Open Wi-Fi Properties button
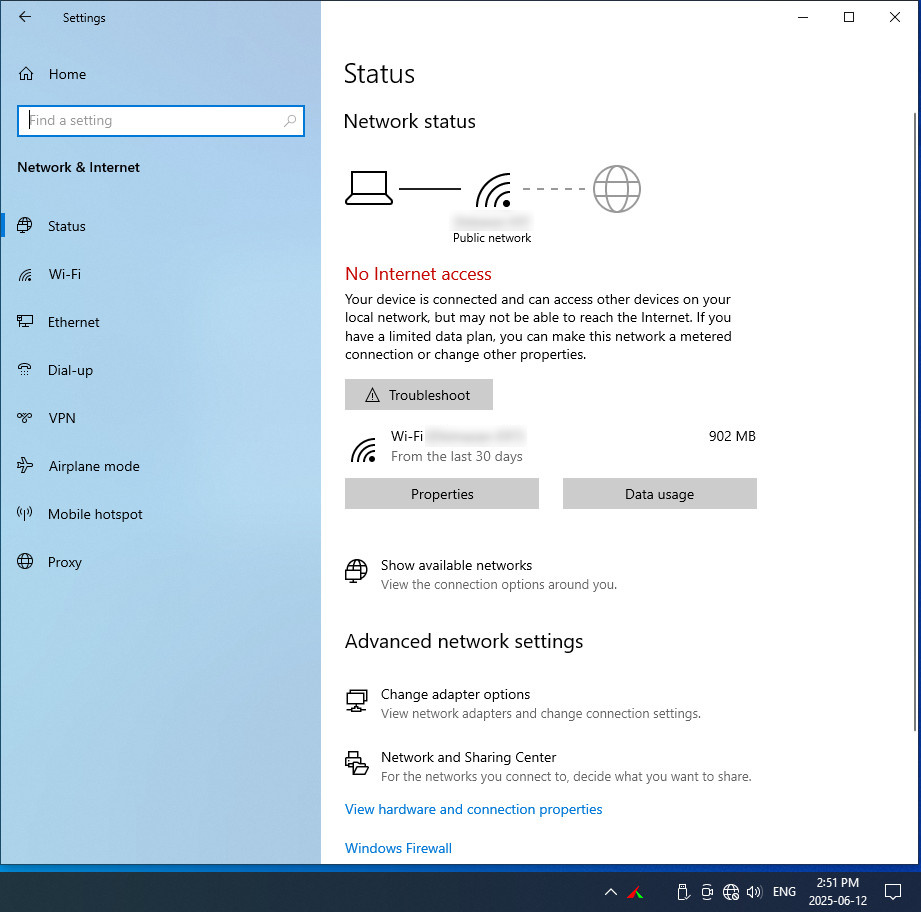Viewport: 921px width, 912px height. point(442,494)
